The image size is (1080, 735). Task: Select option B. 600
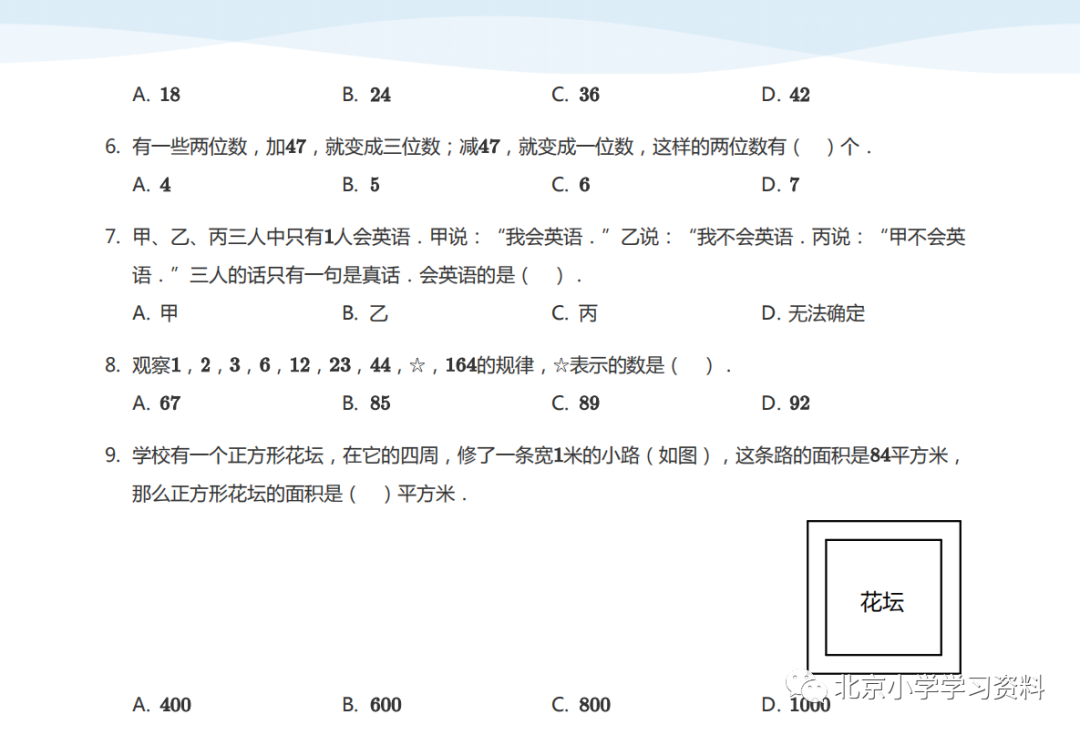372,705
